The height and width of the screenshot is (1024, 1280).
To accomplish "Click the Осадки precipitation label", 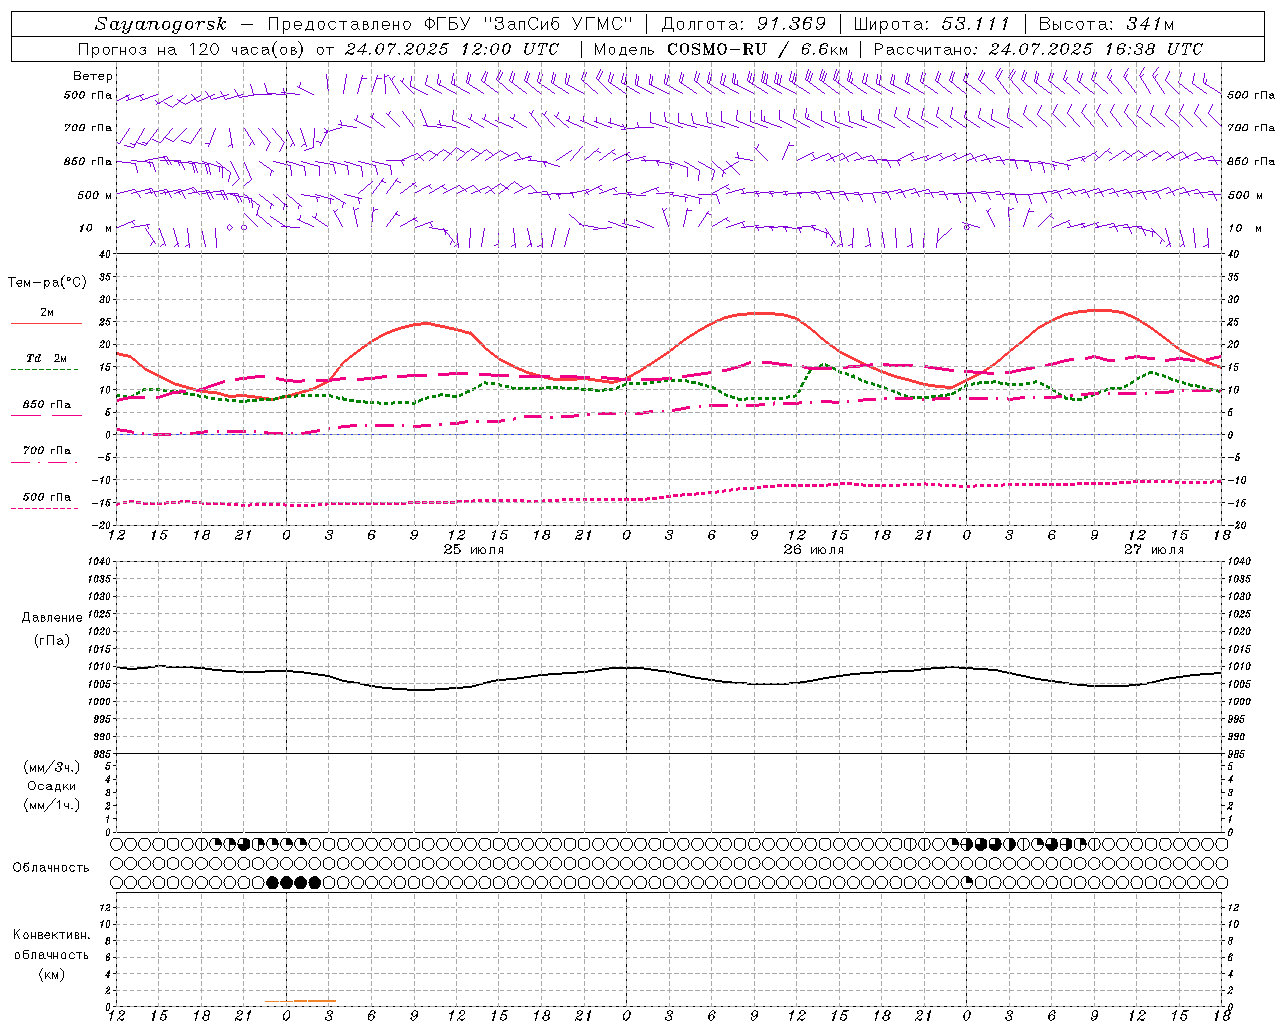I will 52,786.
